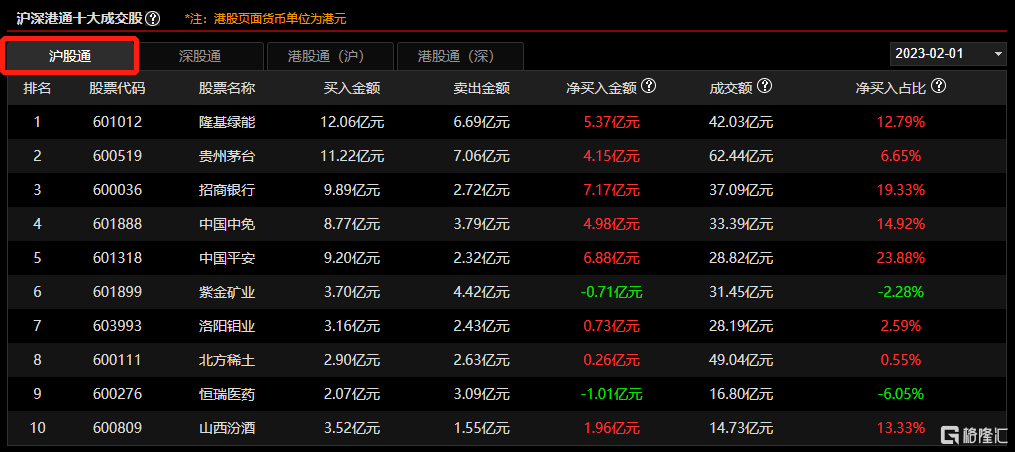Screen dimensions: 1015x452
Task: Select stock name 恒瑞医药
Action: click(227, 394)
